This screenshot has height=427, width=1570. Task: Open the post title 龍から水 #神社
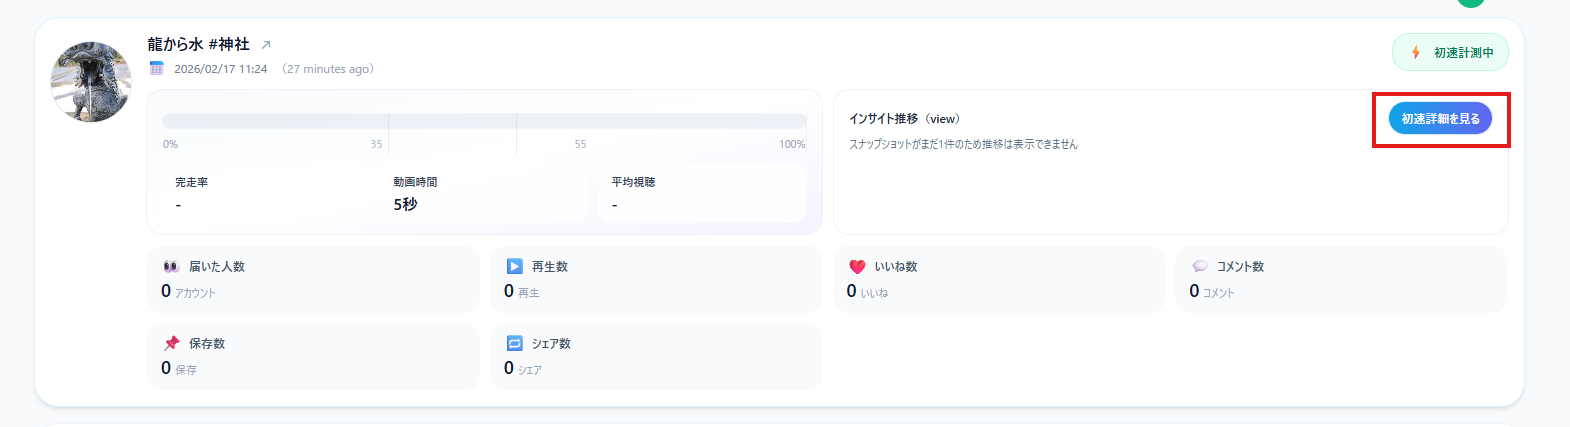click(198, 45)
